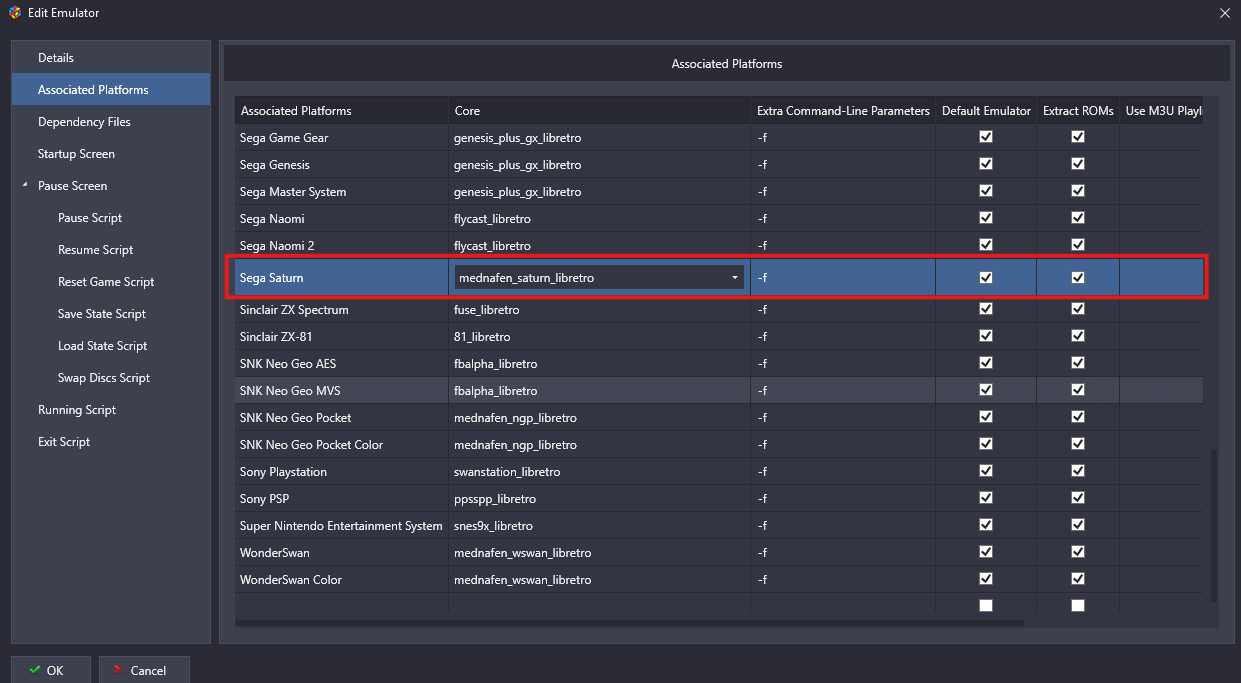Click the ppsspp_libretro core cell

click(599, 499)
